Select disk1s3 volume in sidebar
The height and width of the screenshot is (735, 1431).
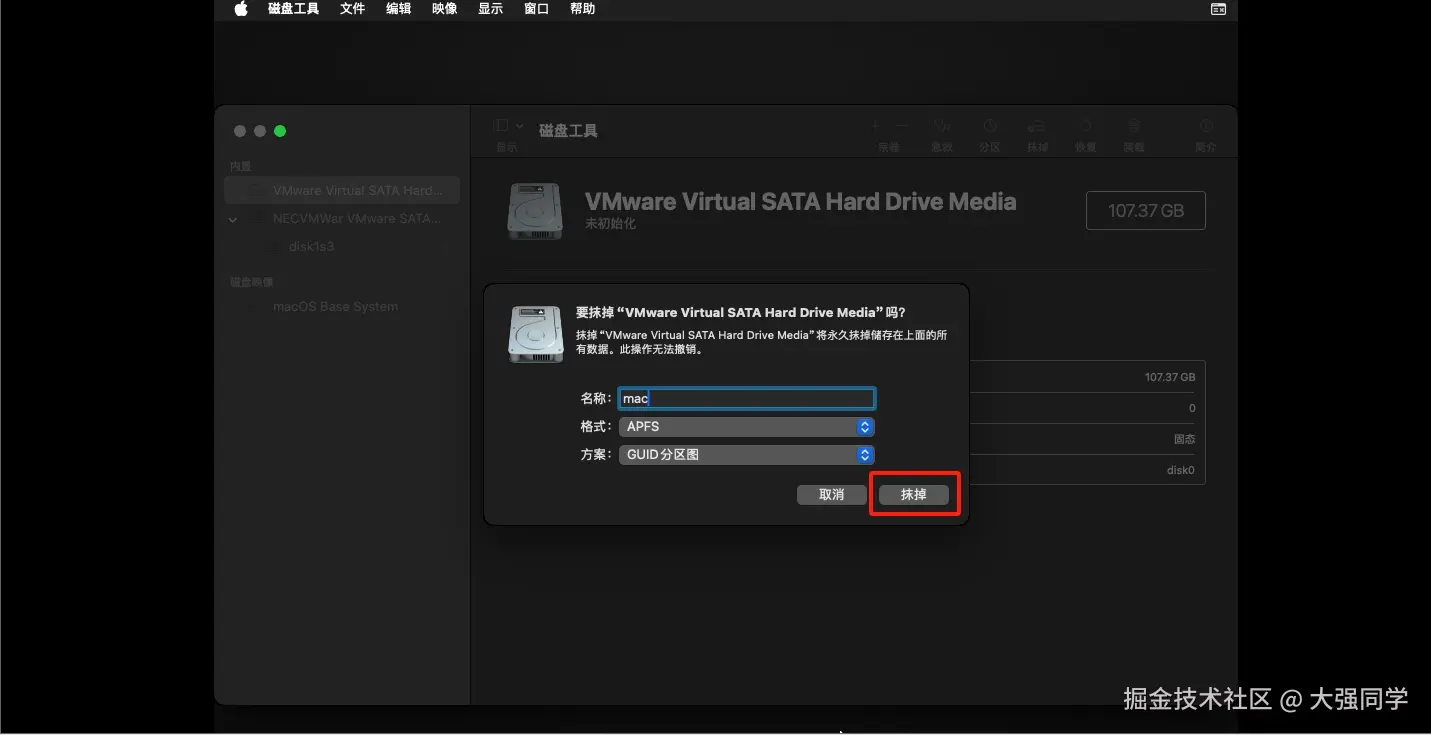coord(342,246)
